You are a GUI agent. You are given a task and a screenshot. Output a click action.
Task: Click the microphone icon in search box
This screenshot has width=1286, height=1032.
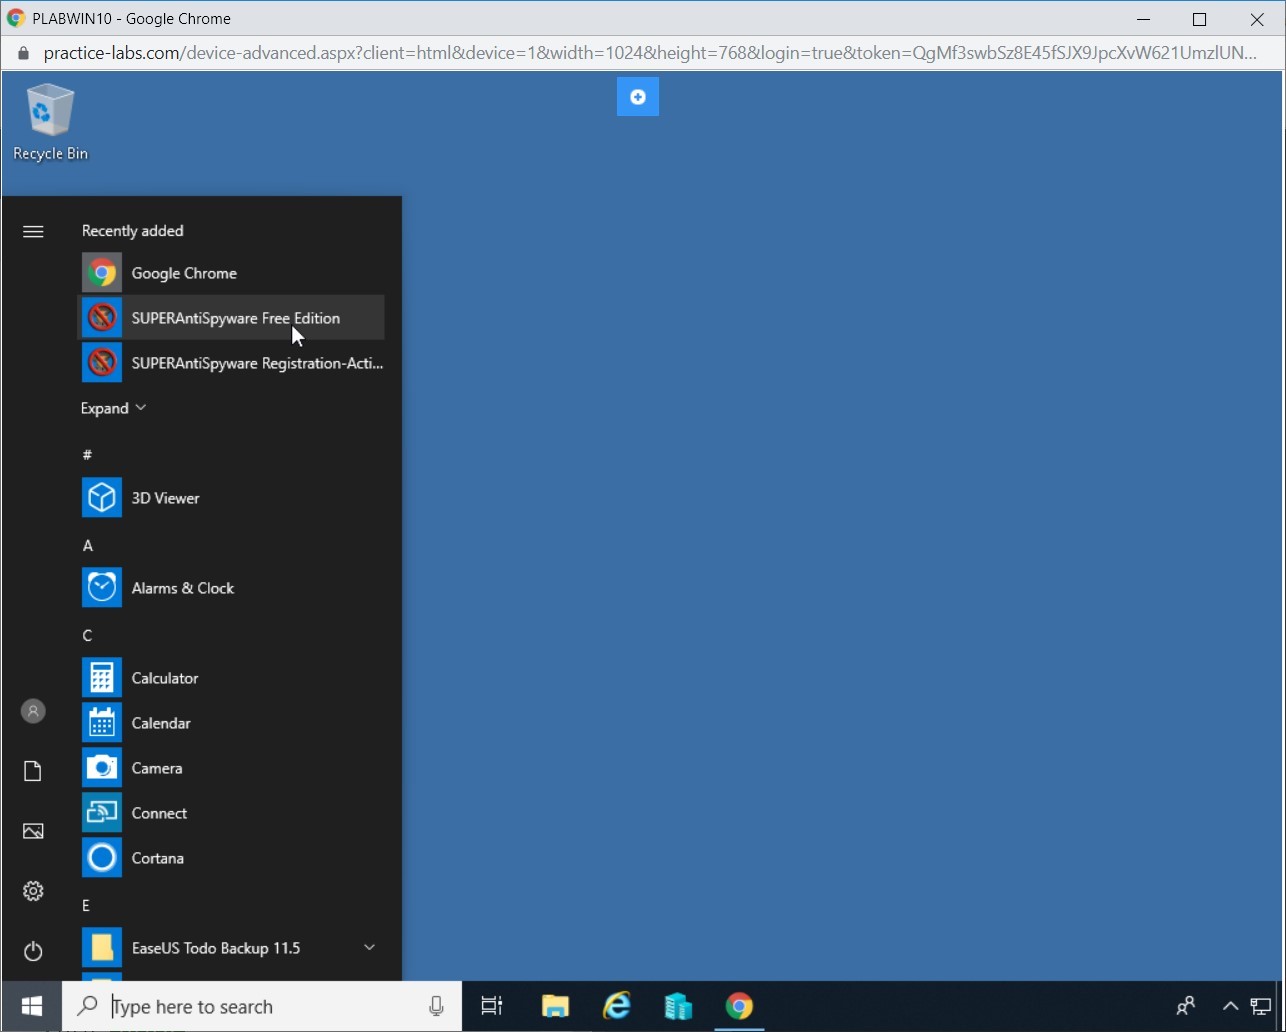click(x=436, y=1007)
